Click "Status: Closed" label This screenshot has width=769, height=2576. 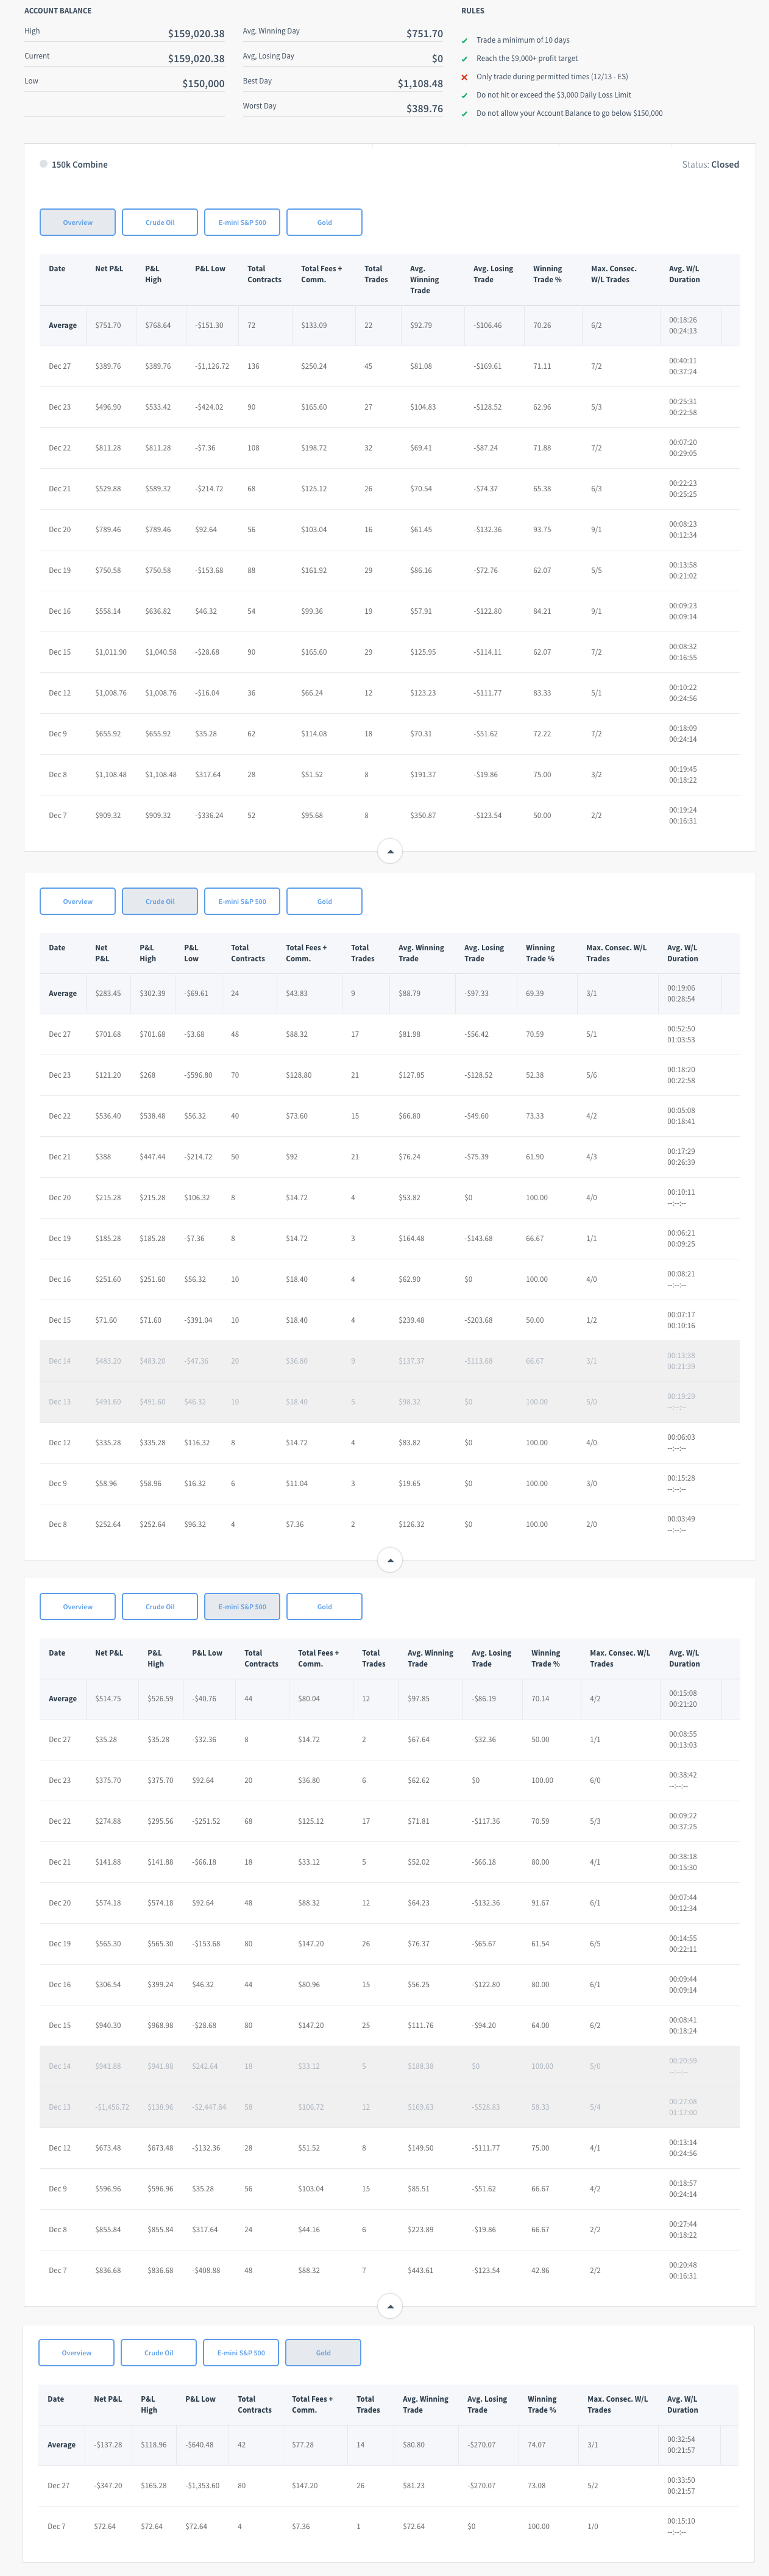point(710,165)
